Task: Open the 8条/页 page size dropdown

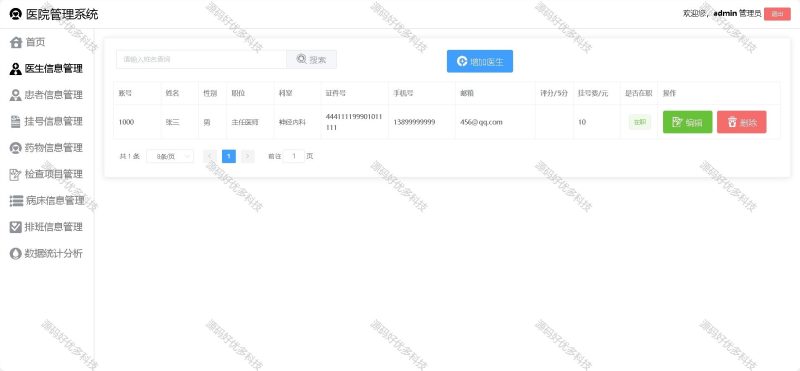Action: [170, 156]
